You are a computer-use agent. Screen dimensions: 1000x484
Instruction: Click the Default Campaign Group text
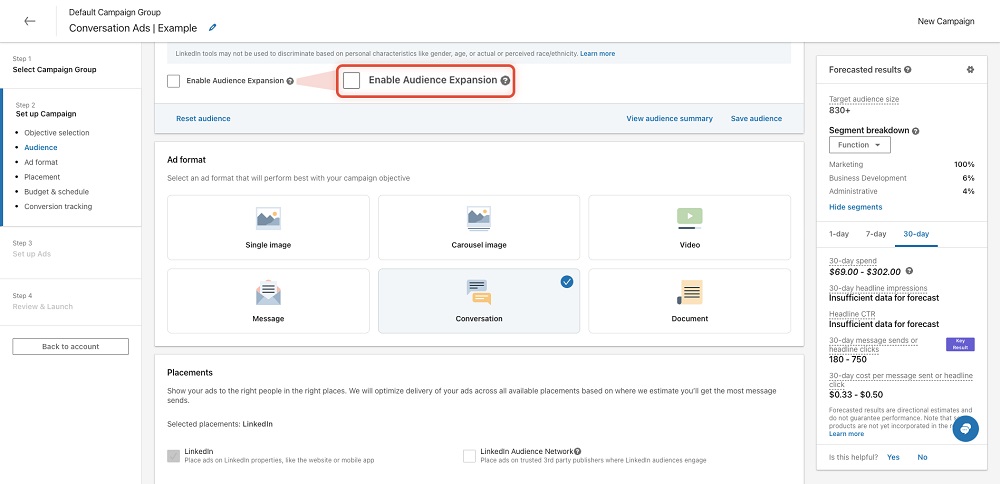tap(115, 12)
